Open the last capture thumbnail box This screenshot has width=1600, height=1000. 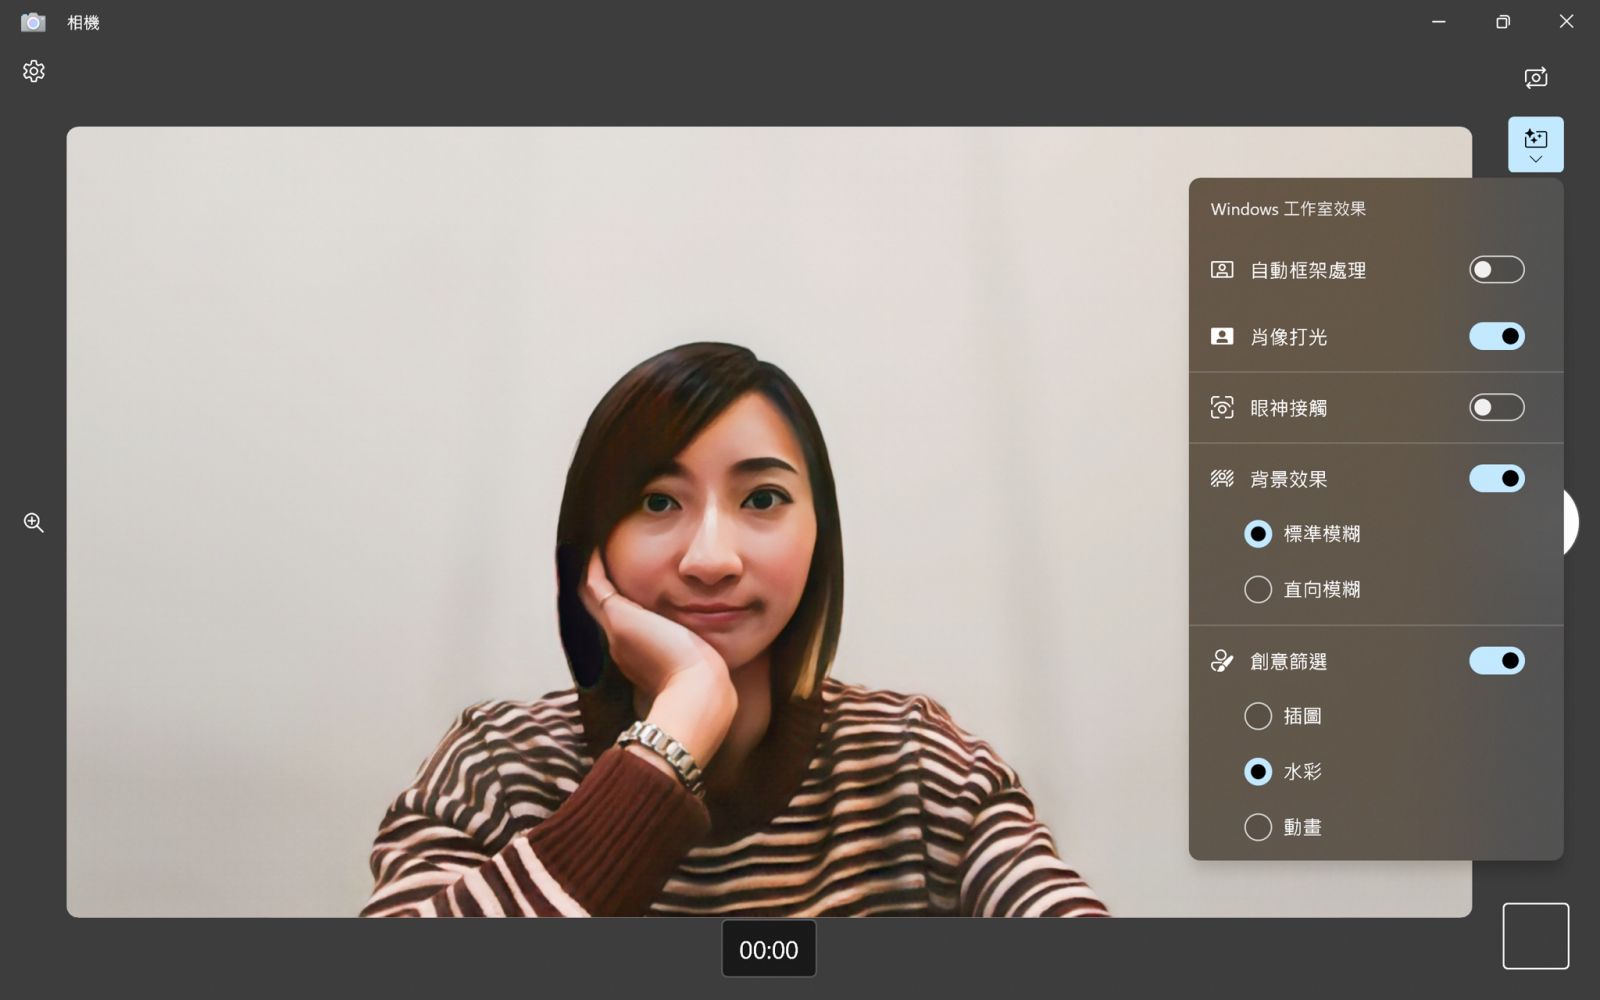[1536, 936]
